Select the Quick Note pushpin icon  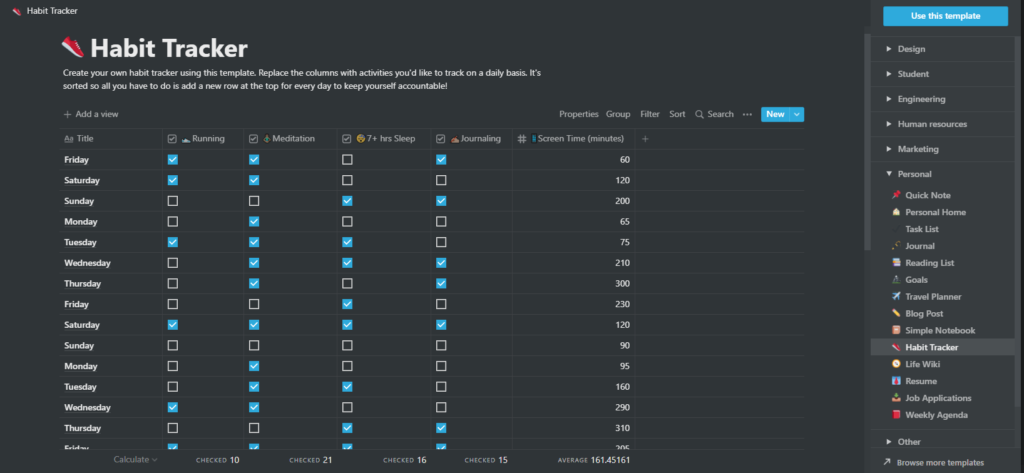click(896, 195)
